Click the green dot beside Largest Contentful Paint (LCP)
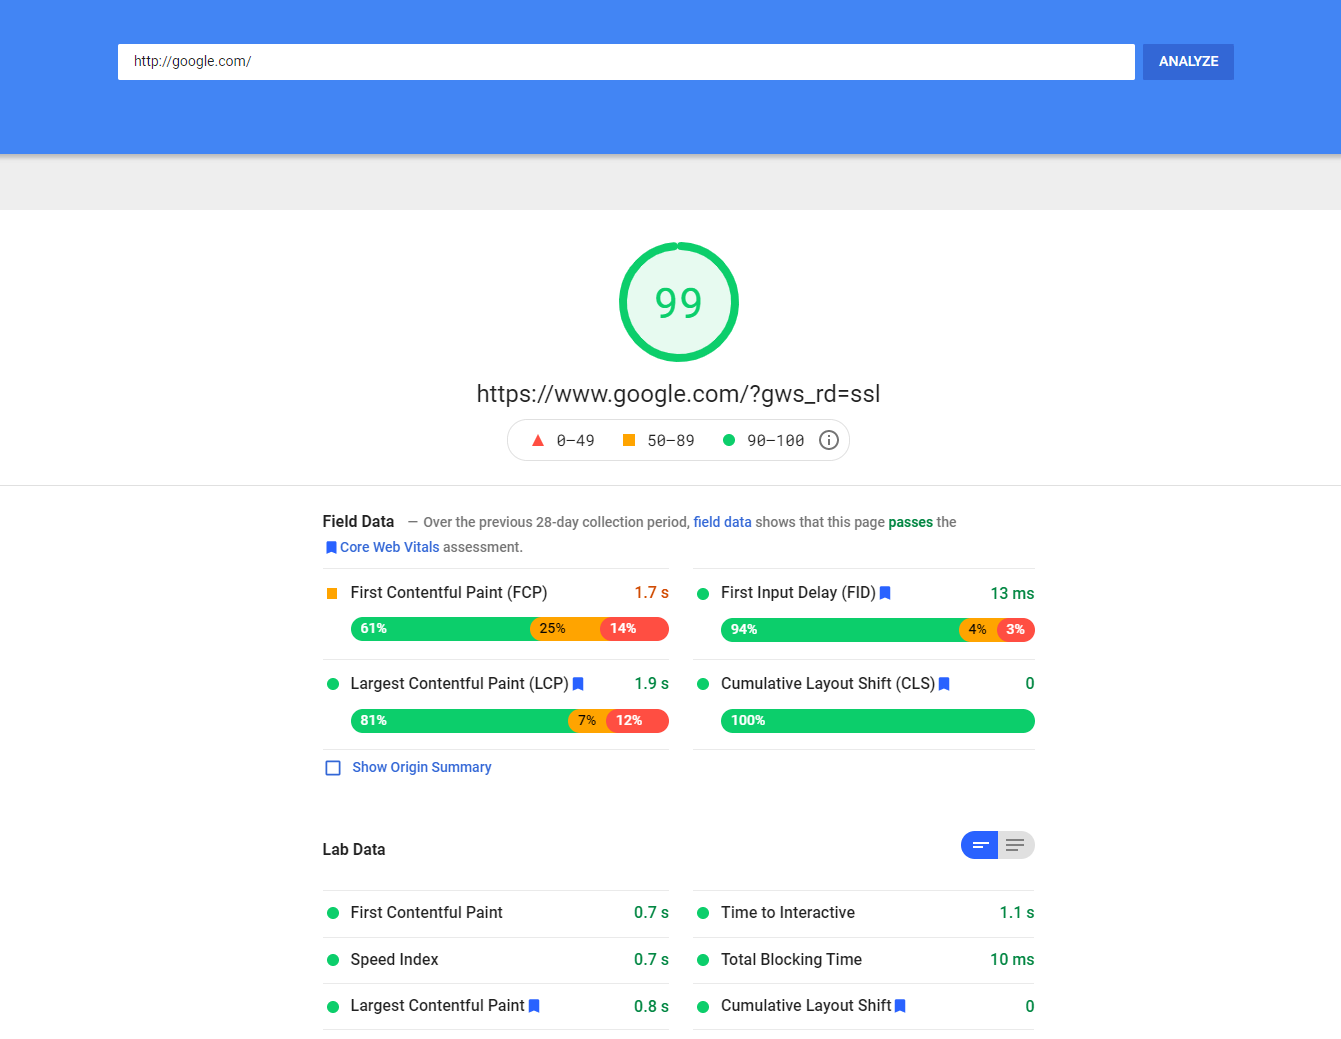1341x1039 pixels. [333, 684]
